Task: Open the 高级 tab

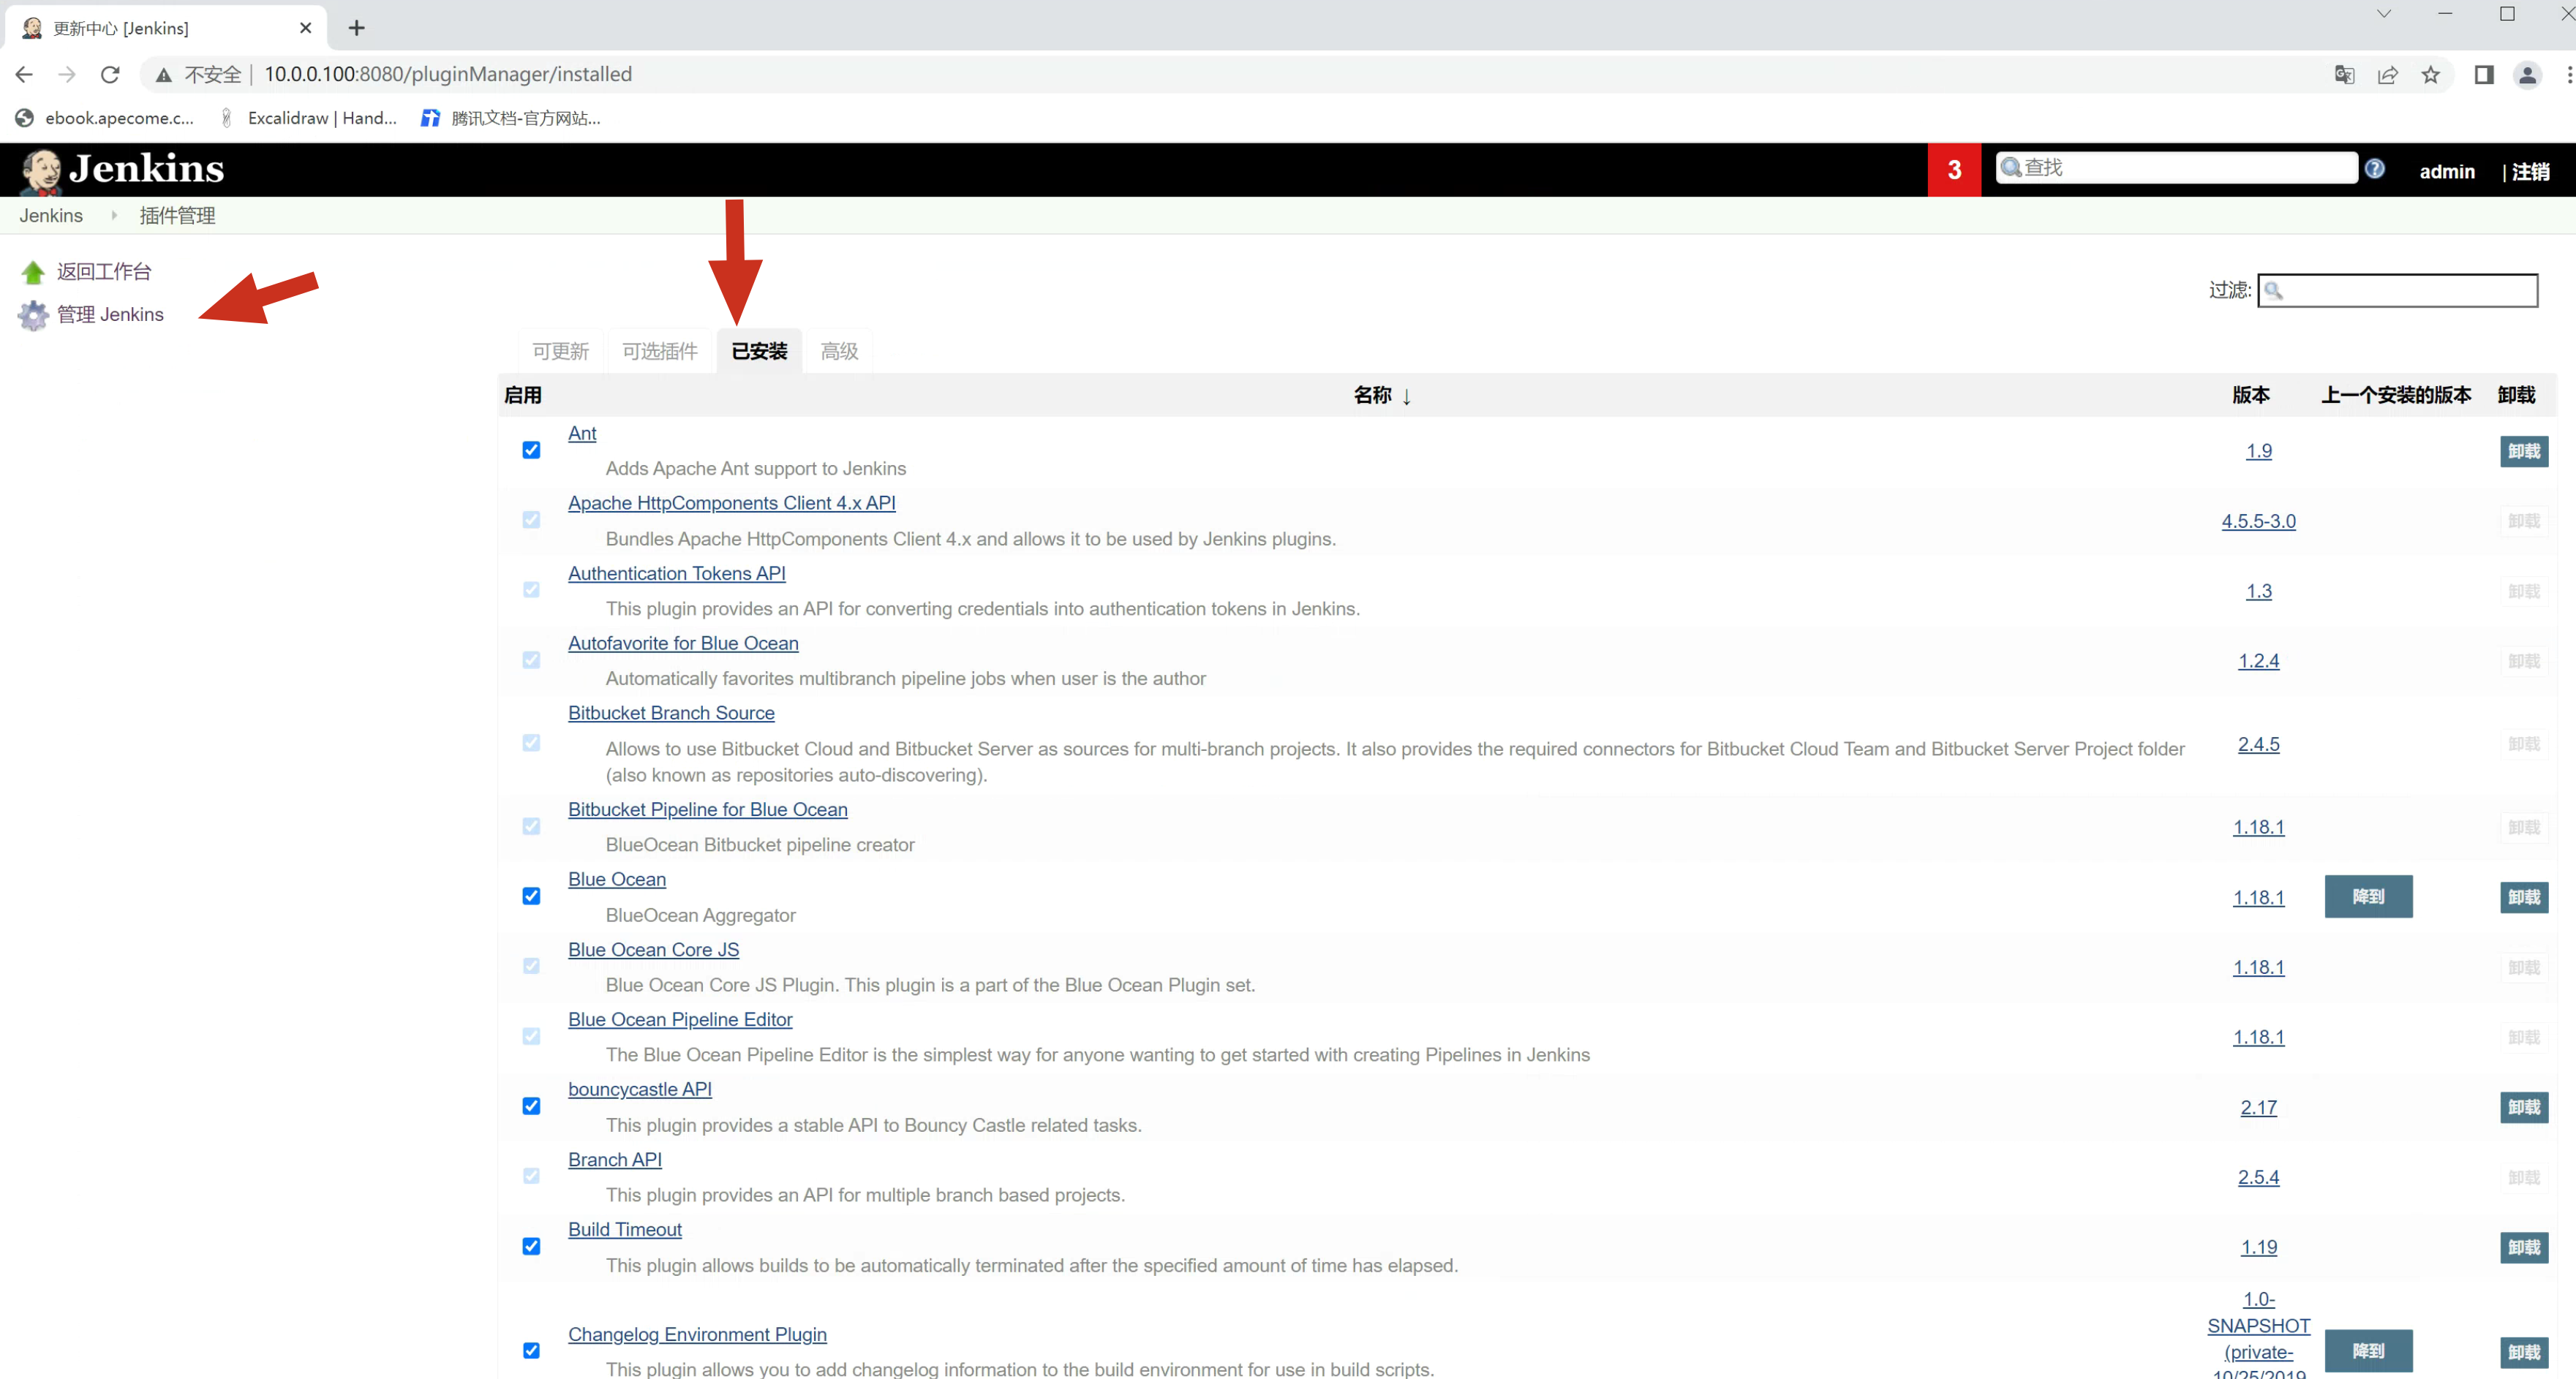Action: click(839, 351)
